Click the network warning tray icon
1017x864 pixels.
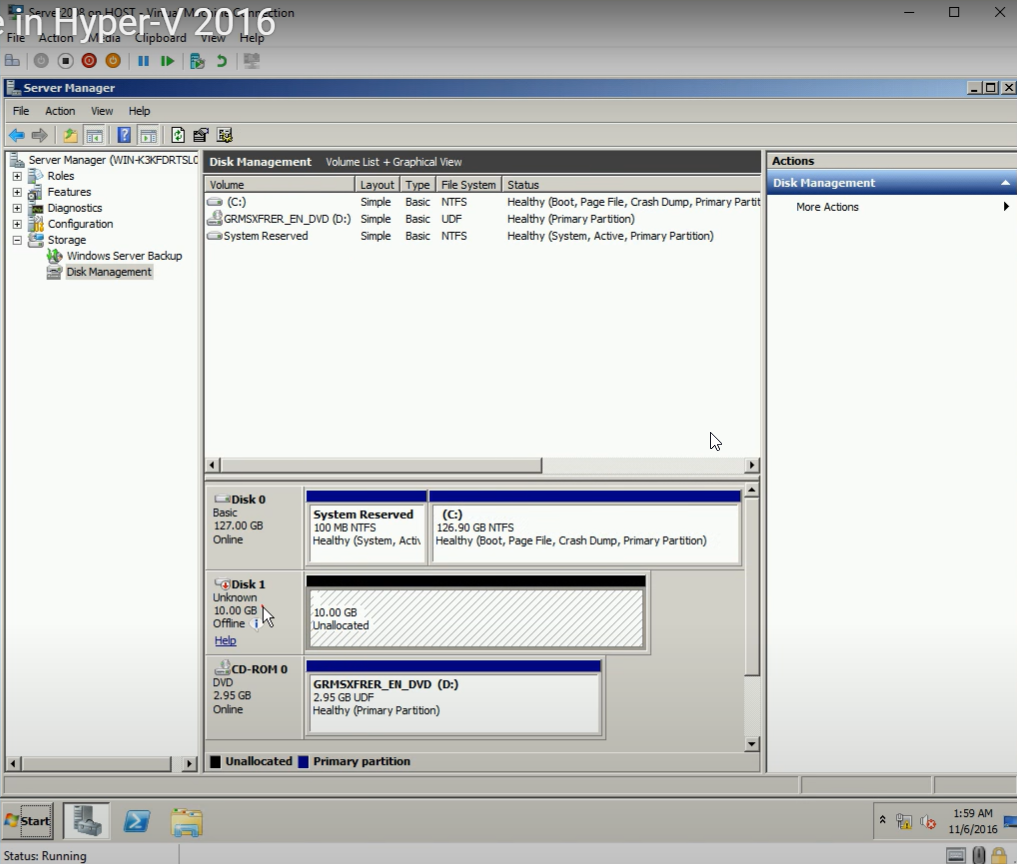tap(903, 822)
